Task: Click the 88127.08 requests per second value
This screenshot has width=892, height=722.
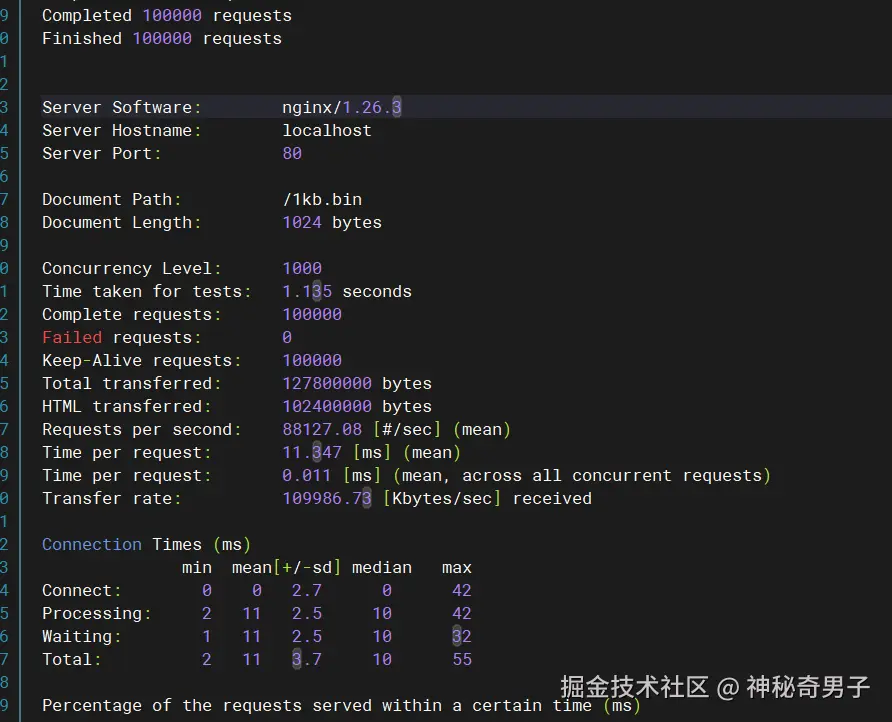Action: [x=322, y=430]
